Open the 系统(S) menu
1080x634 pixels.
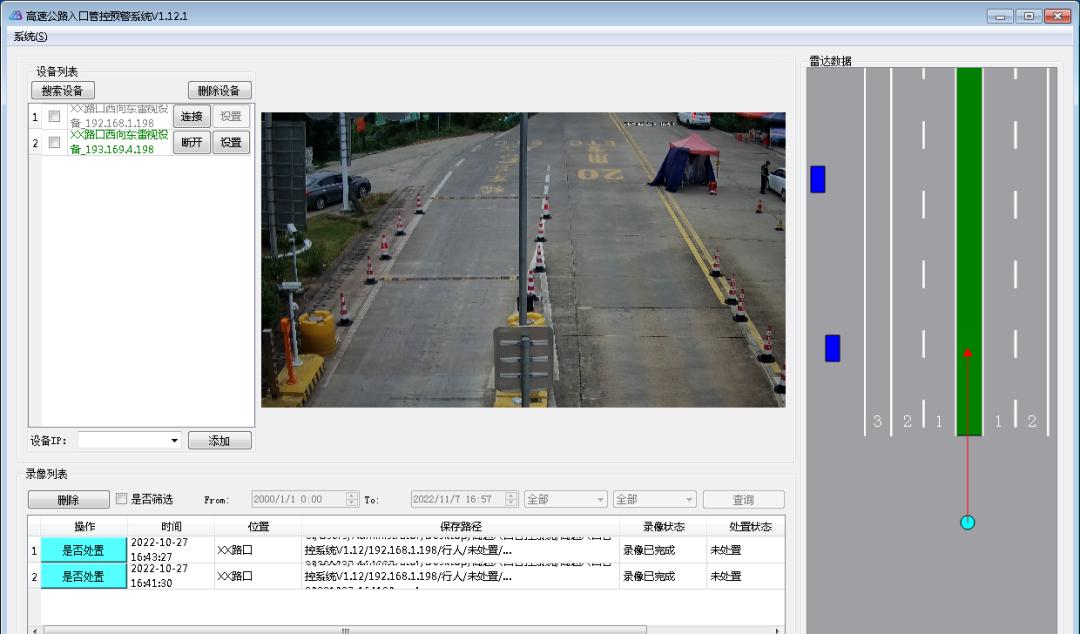click(x=31, y=37)
